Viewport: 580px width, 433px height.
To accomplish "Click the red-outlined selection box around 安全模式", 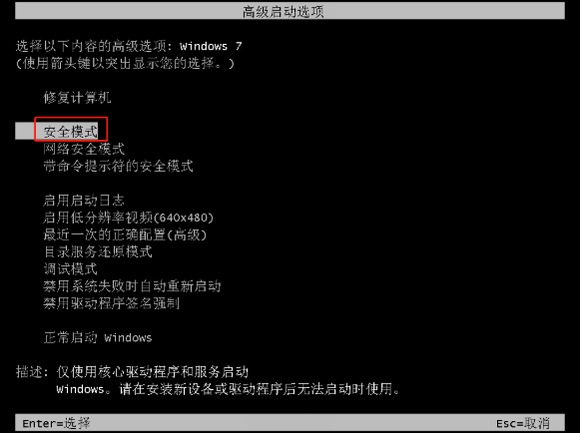I will [71, 129].
